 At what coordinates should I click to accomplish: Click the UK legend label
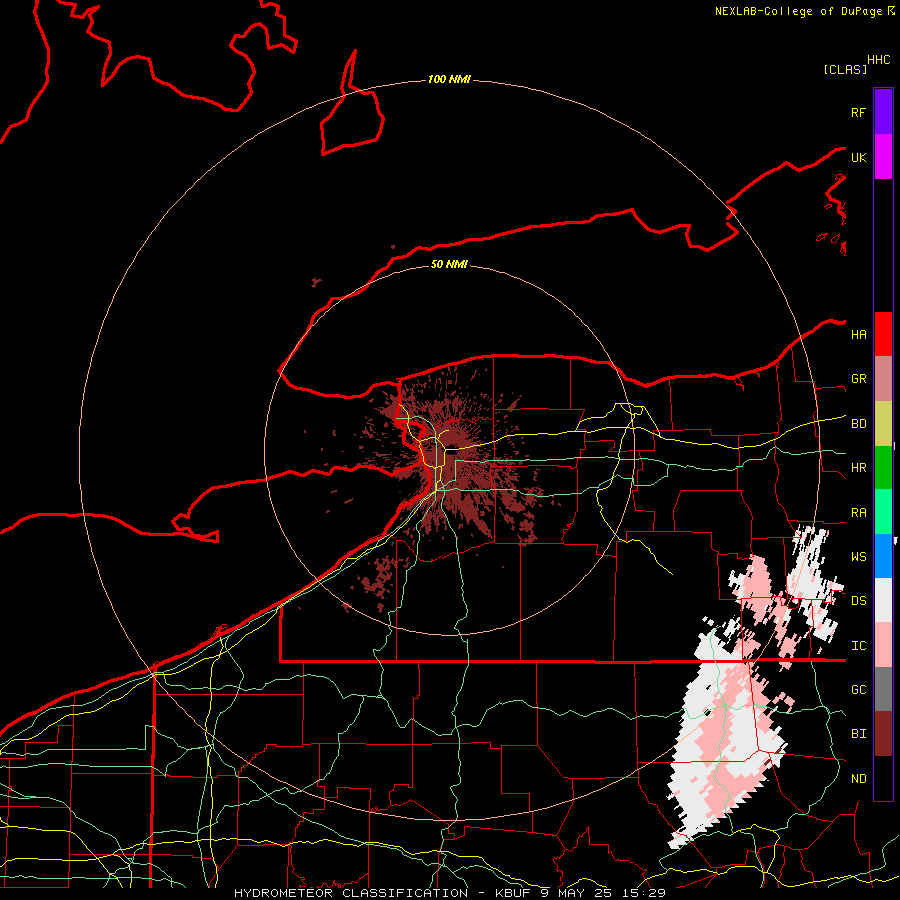tap(859, 157)
